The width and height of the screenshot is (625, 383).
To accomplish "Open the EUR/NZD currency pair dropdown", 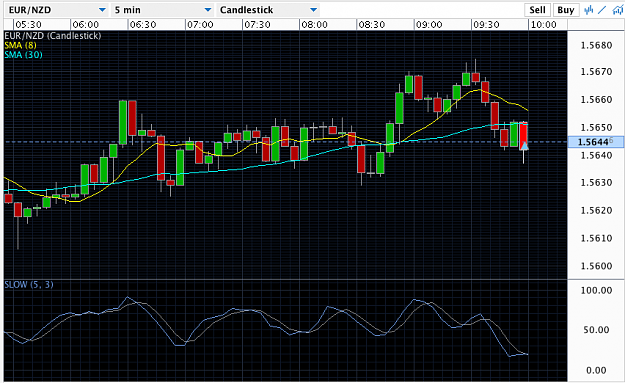I will pyautogui.click(x=57, y=10).
